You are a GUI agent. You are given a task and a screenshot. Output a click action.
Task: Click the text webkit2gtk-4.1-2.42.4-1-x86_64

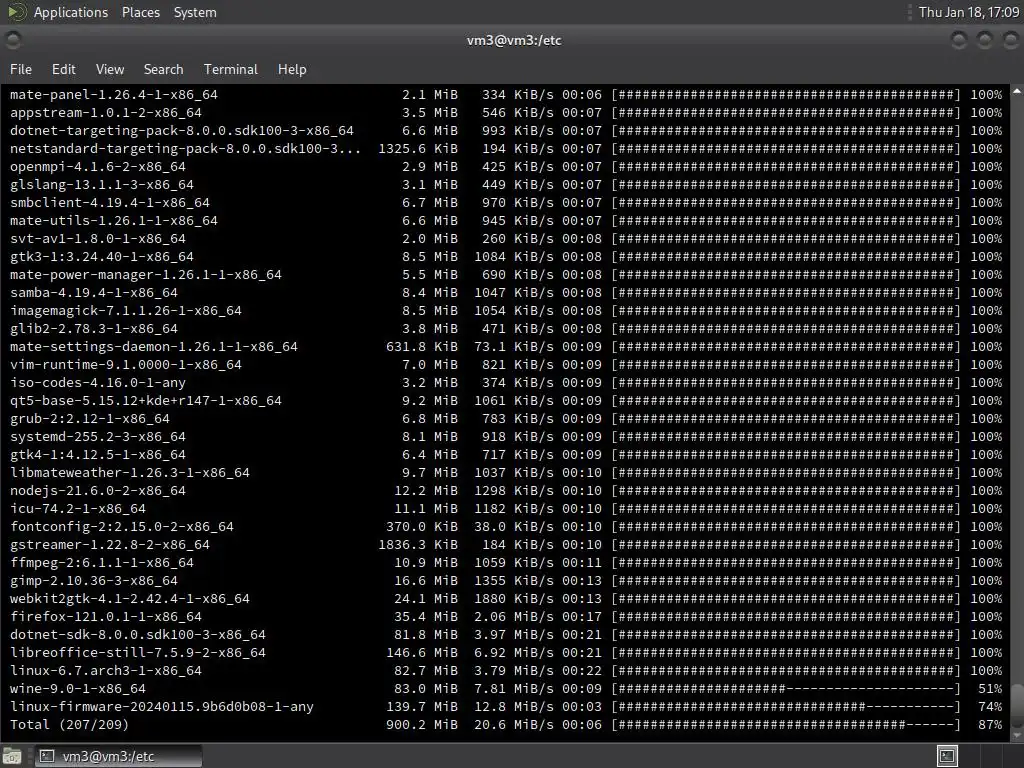point(130,599)
